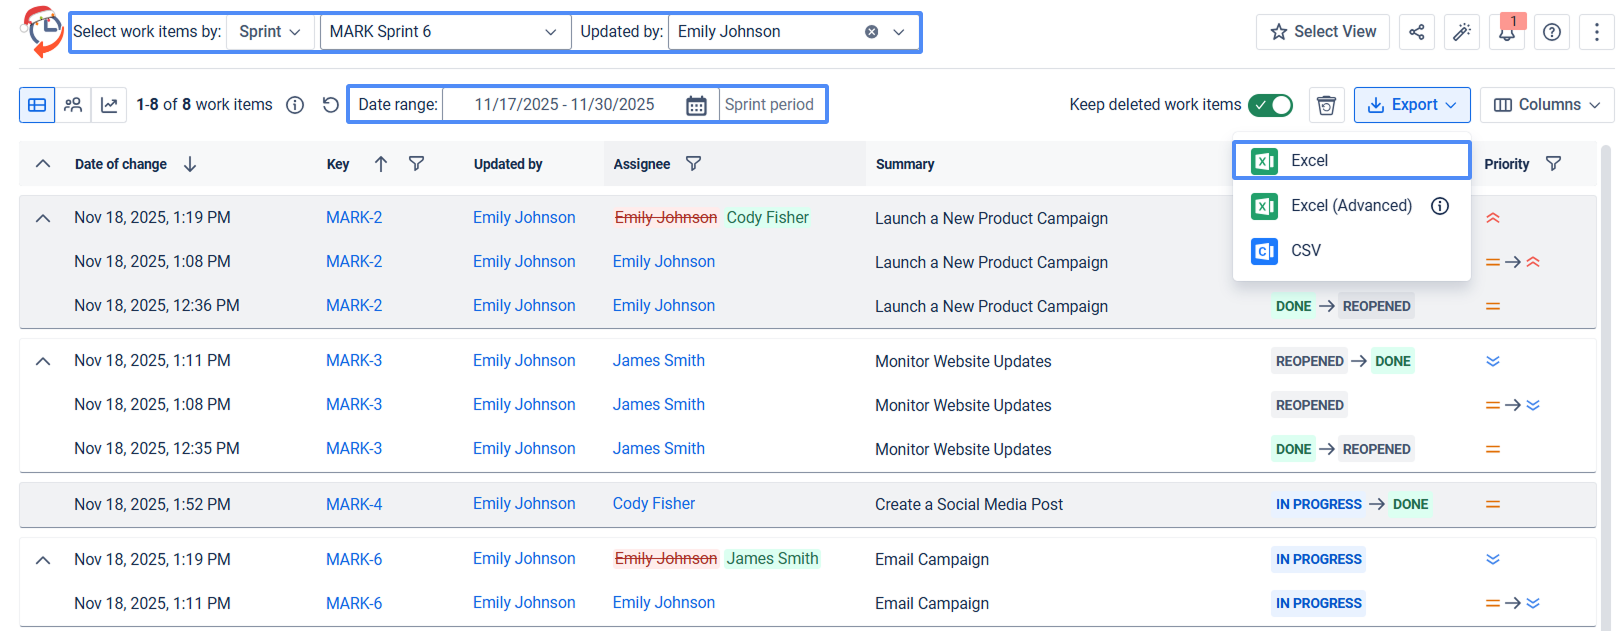The image size is (1618, 631).
Task: Choose CSV export option
Action: 1351,251
